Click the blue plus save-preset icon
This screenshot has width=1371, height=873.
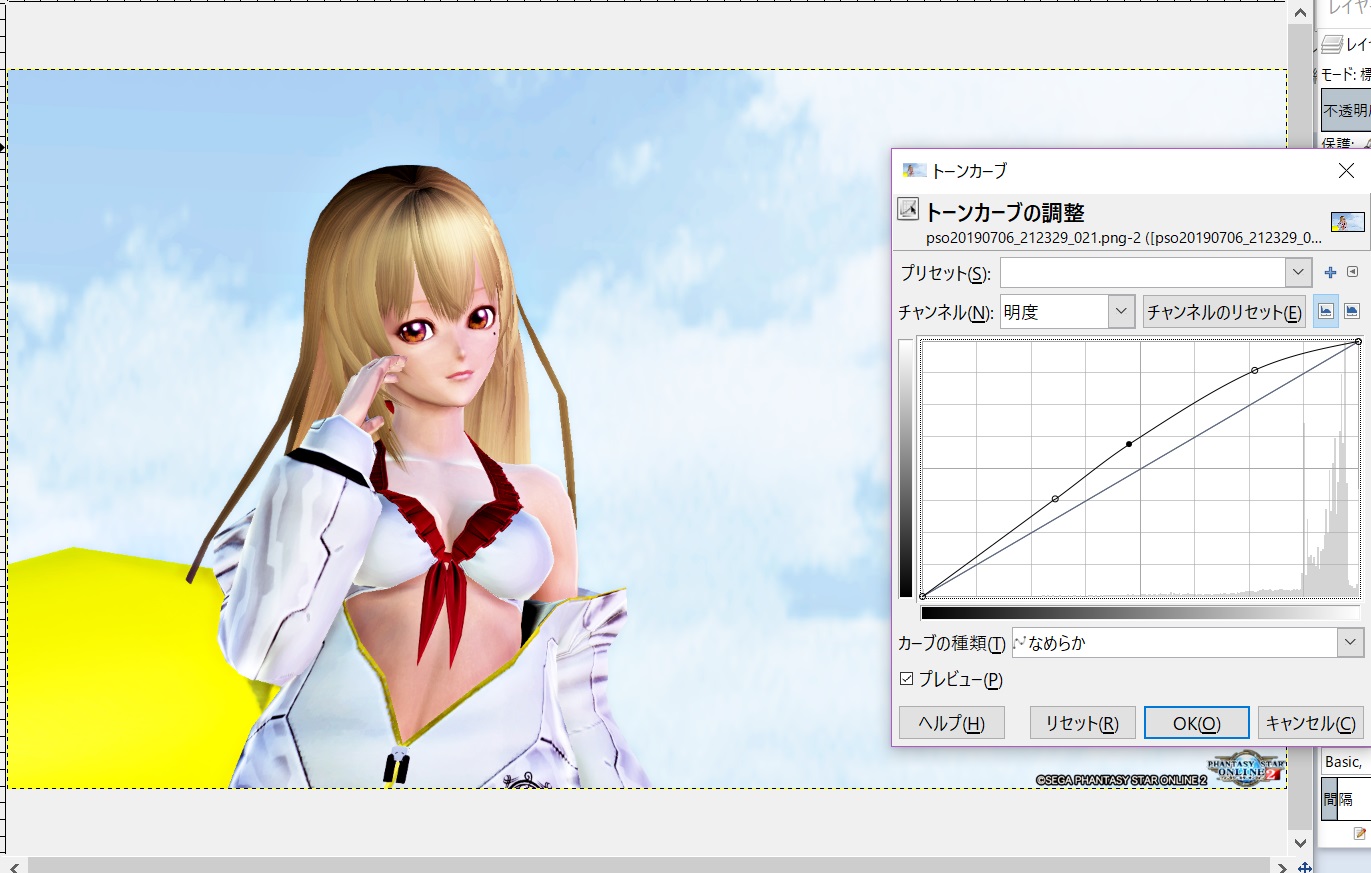pos(1330,272)
